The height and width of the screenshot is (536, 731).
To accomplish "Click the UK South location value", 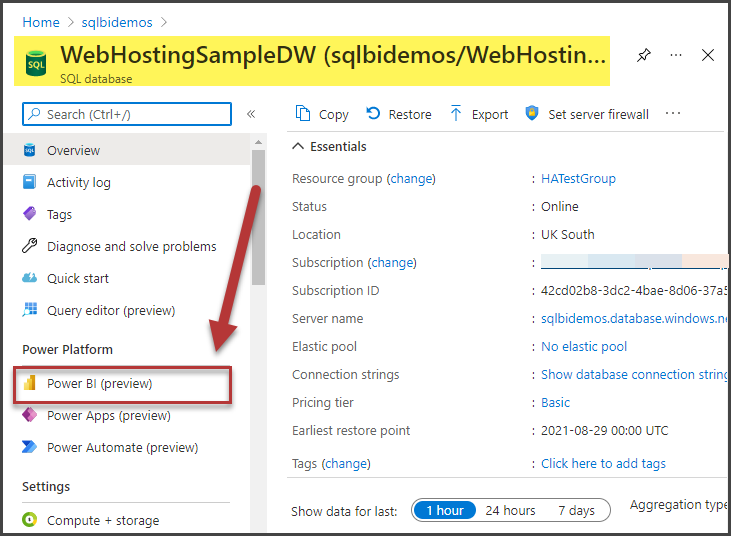I will point(567,234).
